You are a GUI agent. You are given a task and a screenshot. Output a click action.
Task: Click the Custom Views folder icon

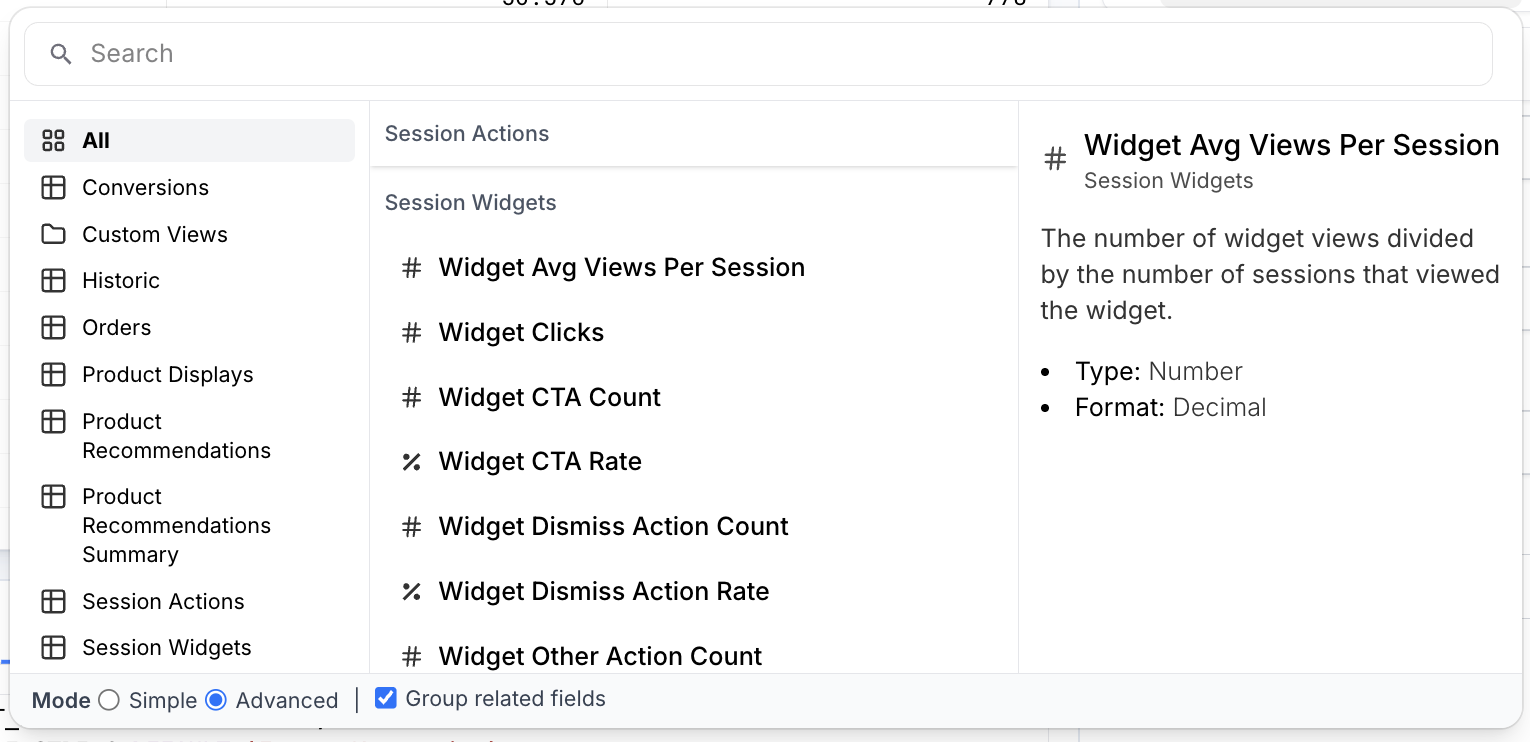(x=53, y=235)
